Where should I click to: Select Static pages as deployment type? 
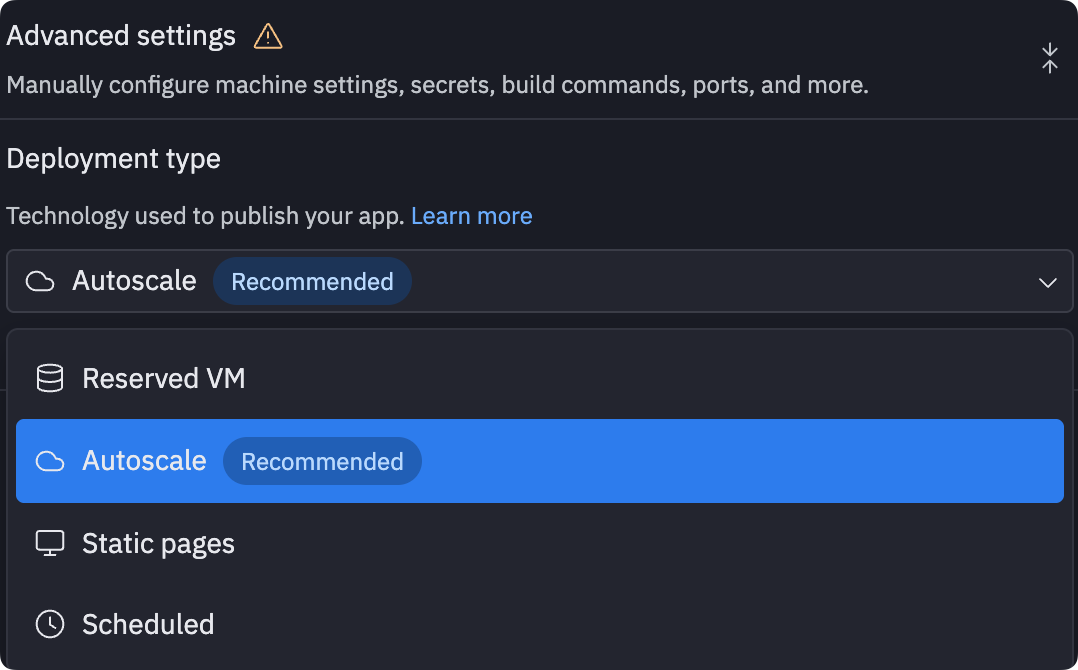[157, 543]
